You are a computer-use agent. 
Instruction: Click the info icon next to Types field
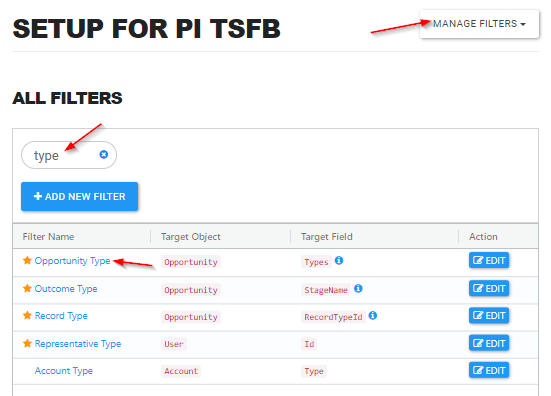(x=339, y=260)
